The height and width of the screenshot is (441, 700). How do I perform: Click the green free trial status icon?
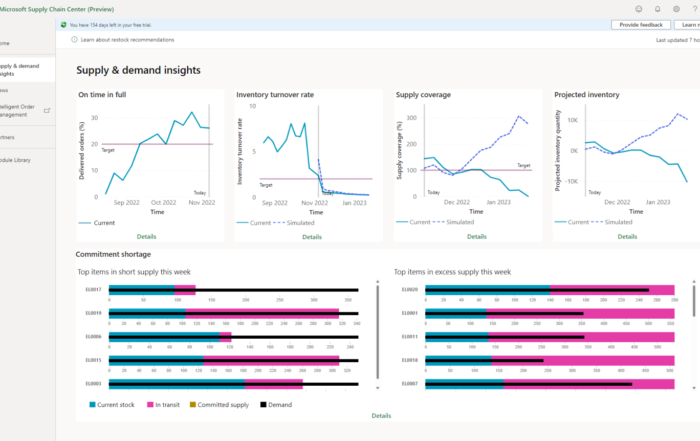pyautogui.click(x=63, y=25)
